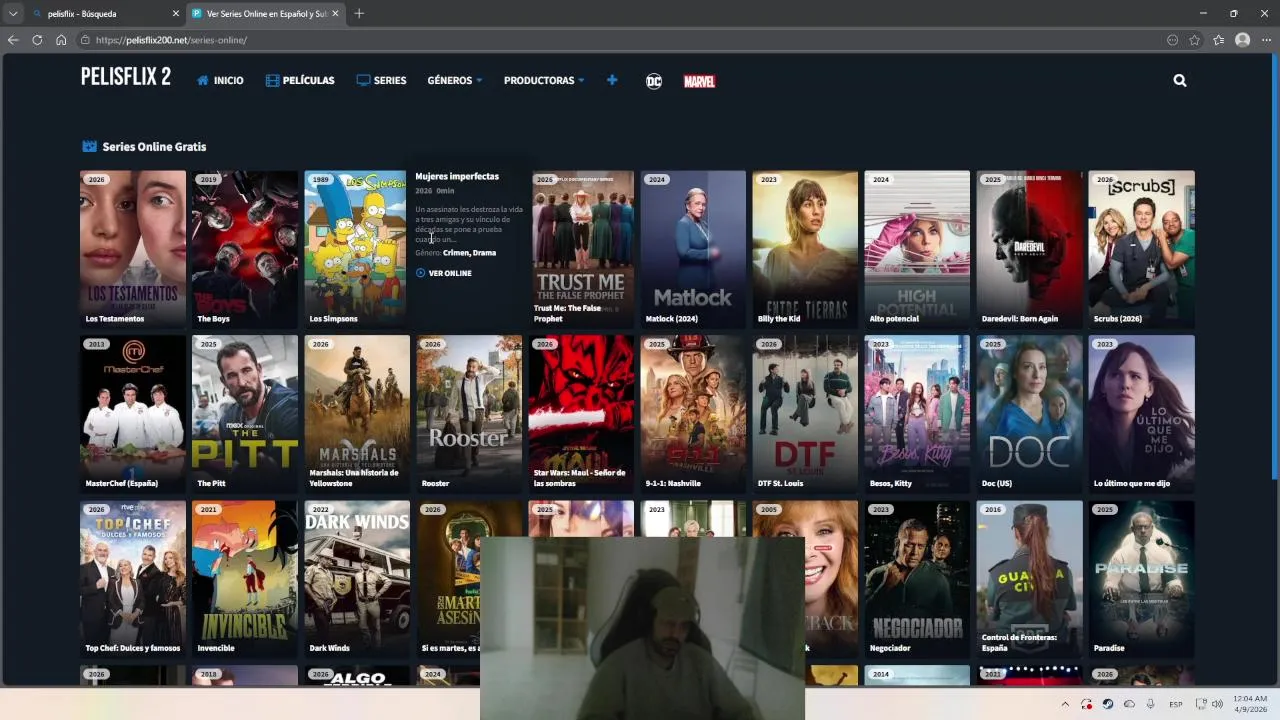Screen dimensions: 1280x720
Task: Open a new browser tab with plus
Action: [359, 13]
